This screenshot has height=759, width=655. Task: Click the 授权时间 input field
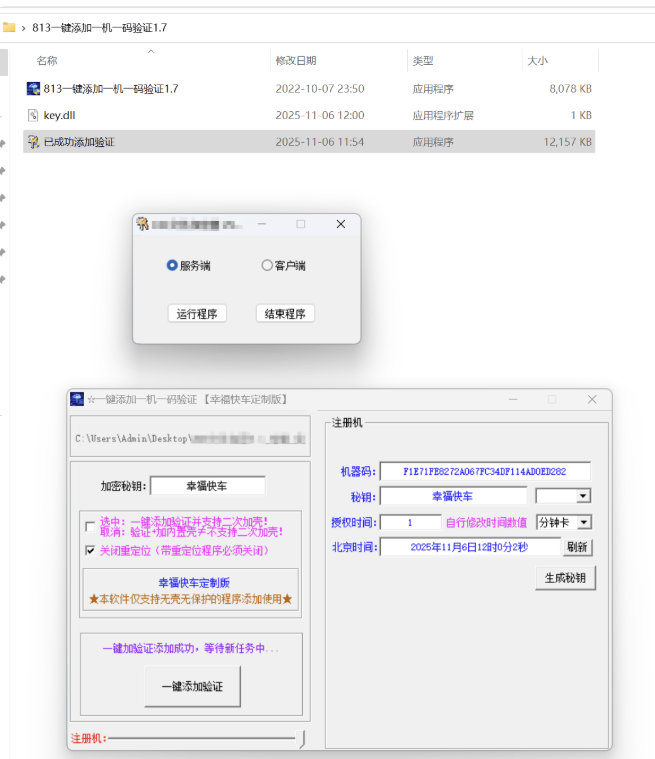point(410,522)
